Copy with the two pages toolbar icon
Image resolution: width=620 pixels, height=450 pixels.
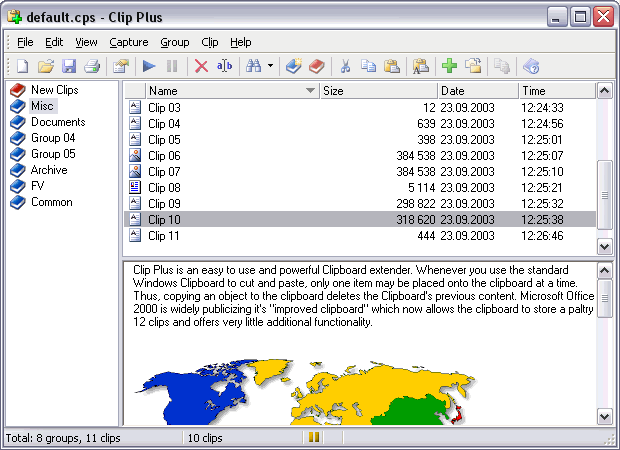click(x=369, y=66)
